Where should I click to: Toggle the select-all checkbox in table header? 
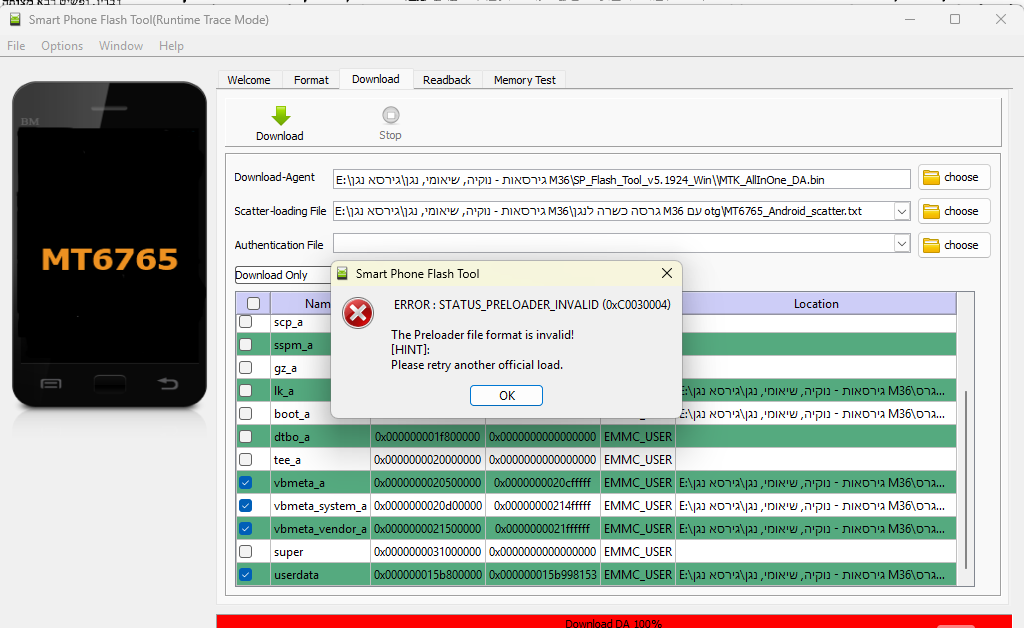pyautogui.click(x=253, y=303)
